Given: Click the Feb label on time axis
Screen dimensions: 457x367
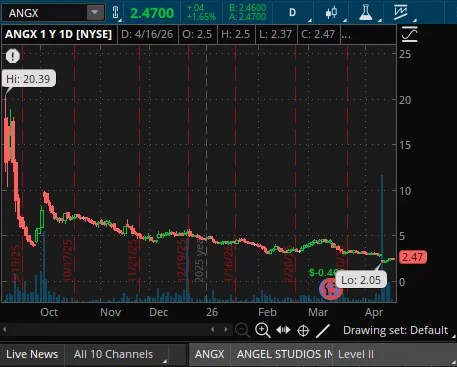Looking at the screenshot, I should point(267,312).
